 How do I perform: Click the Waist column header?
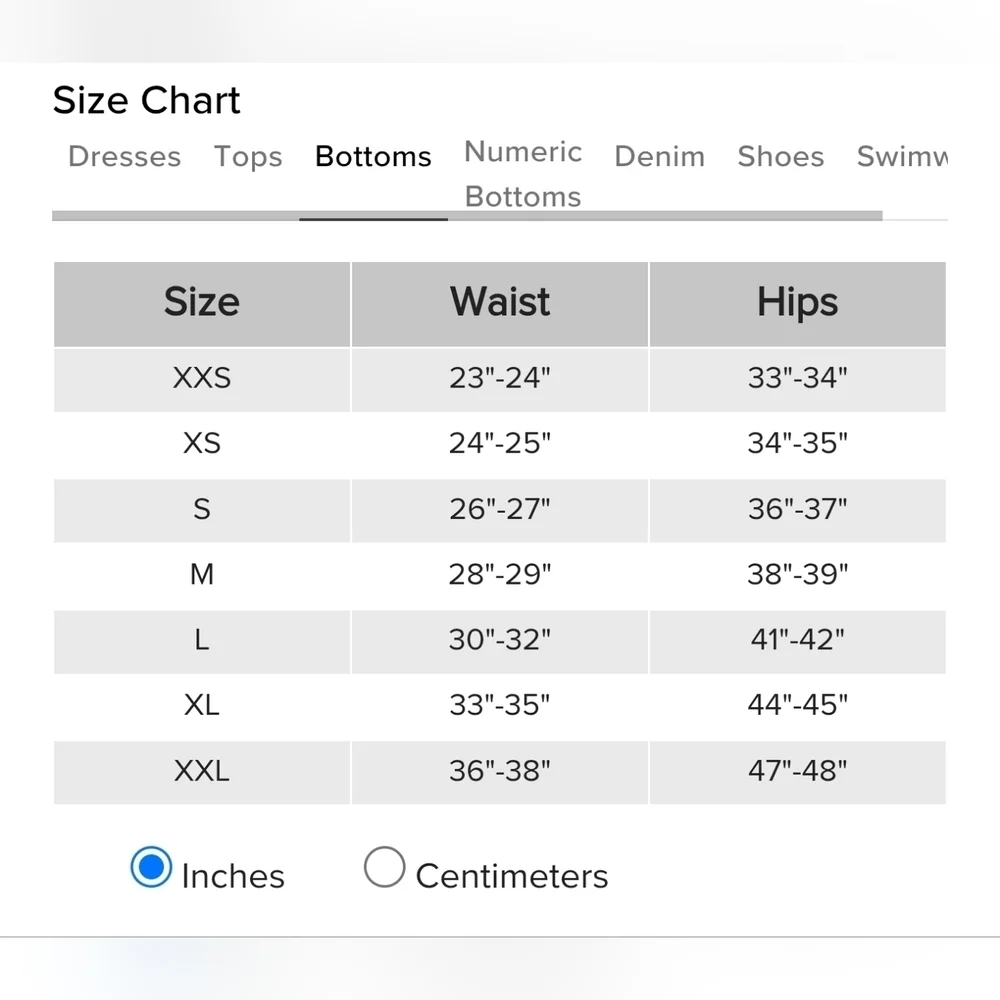click(x=500, y=304)
